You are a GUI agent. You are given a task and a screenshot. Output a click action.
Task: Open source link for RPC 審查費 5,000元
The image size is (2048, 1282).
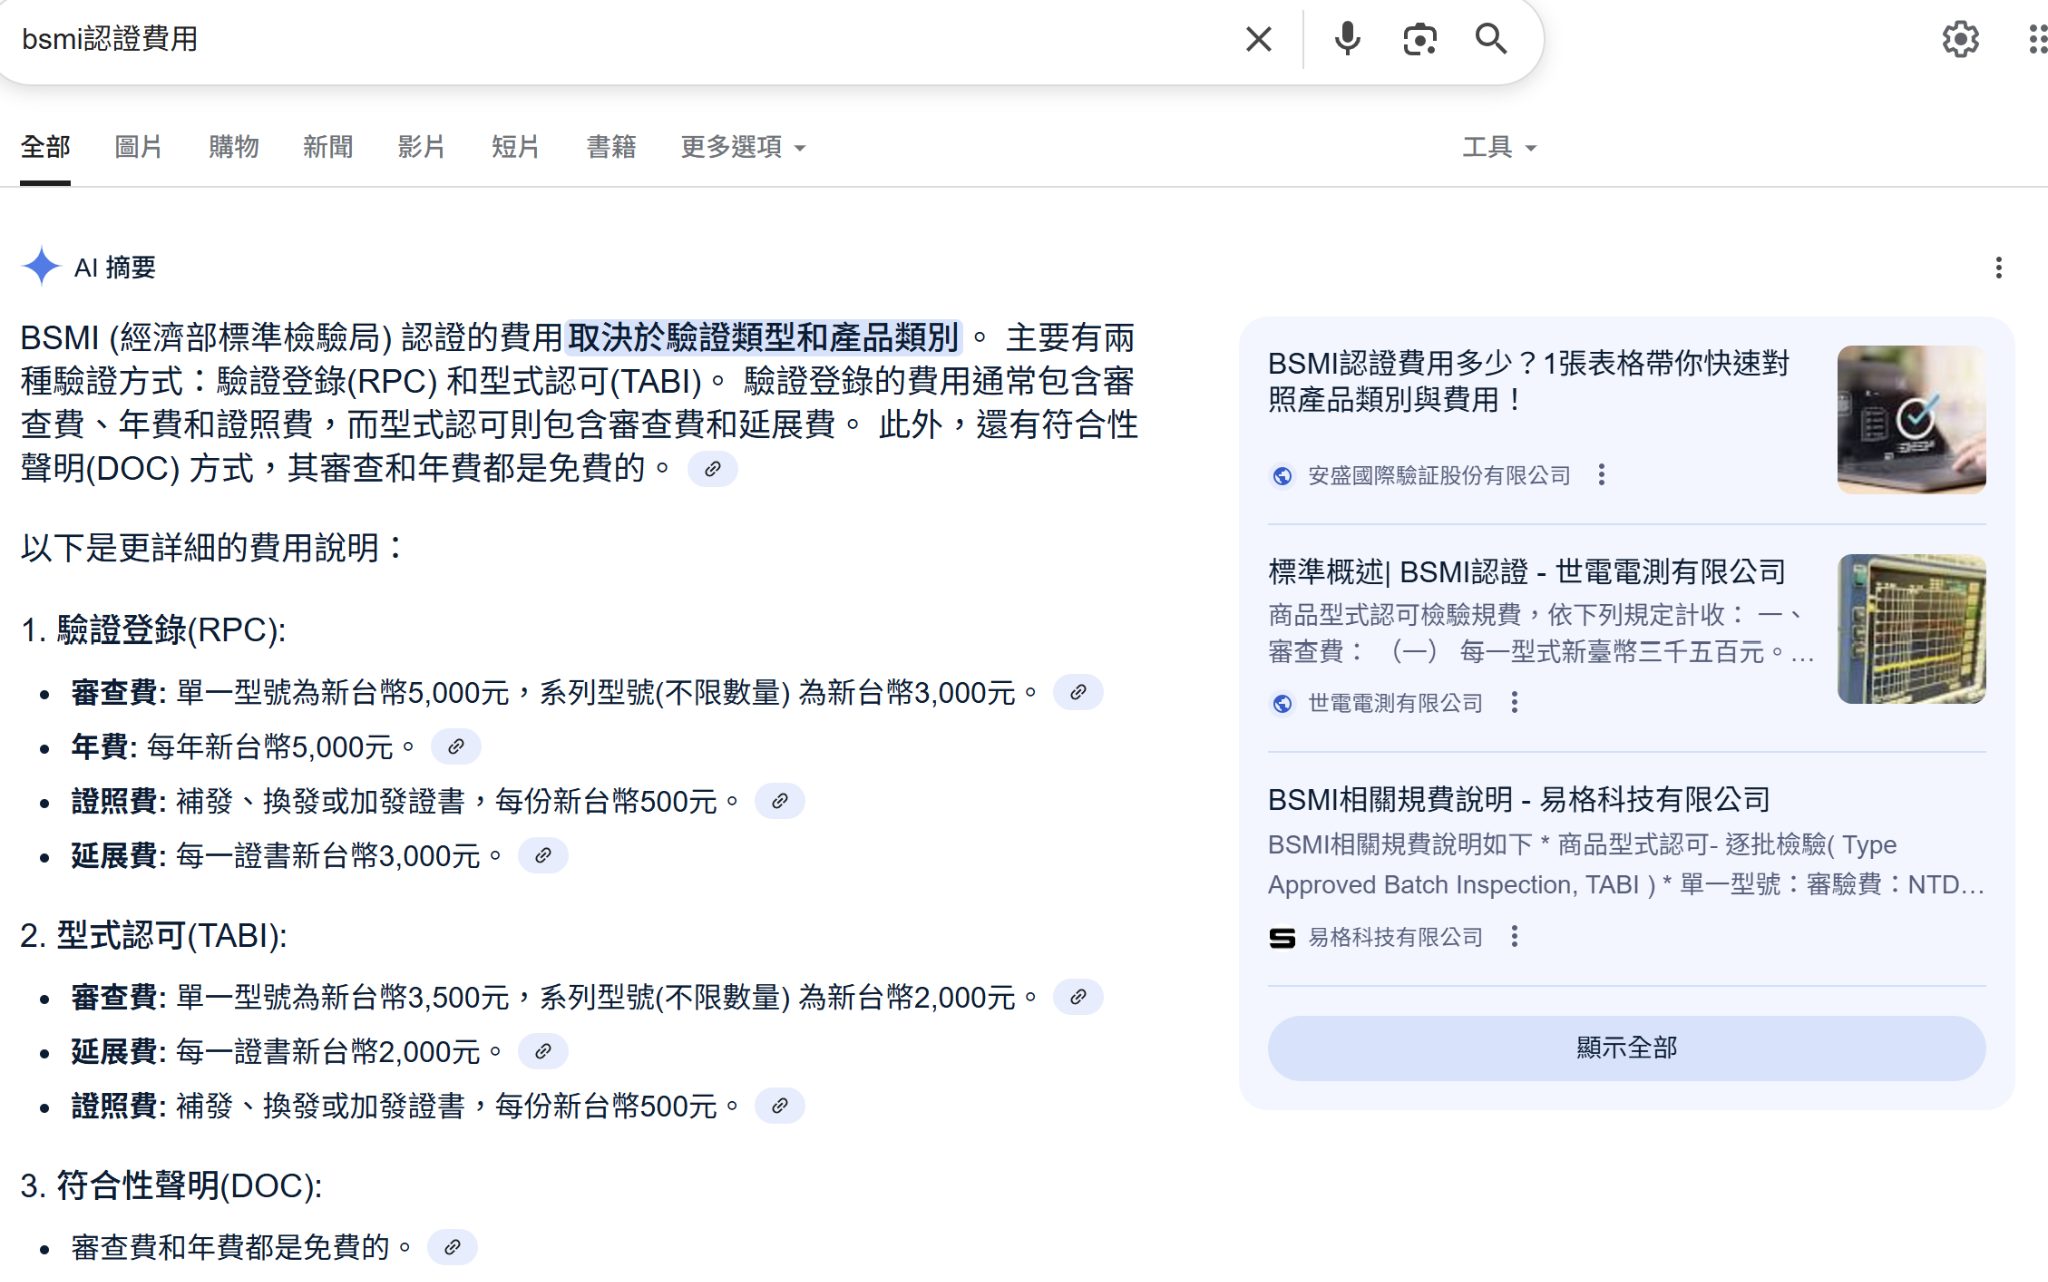point(1078,692)
